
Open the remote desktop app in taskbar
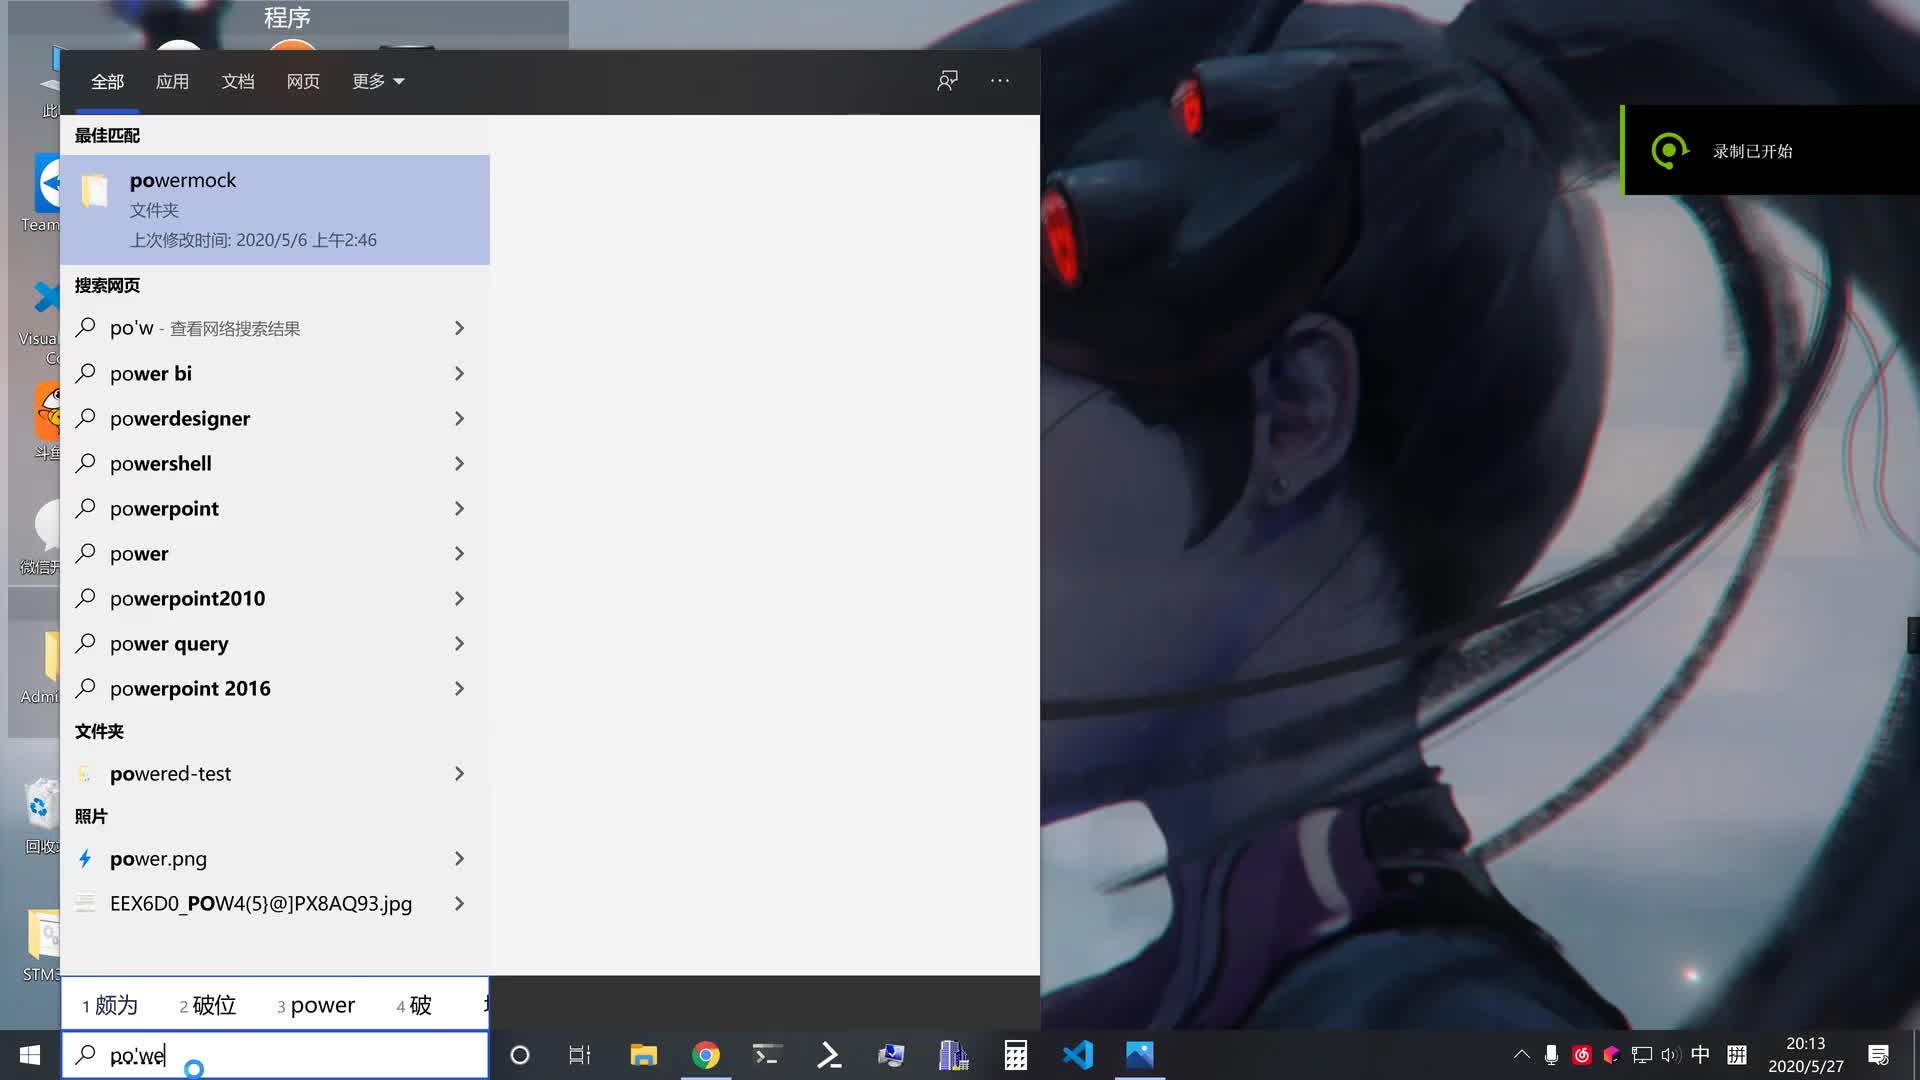[891, 1055]
